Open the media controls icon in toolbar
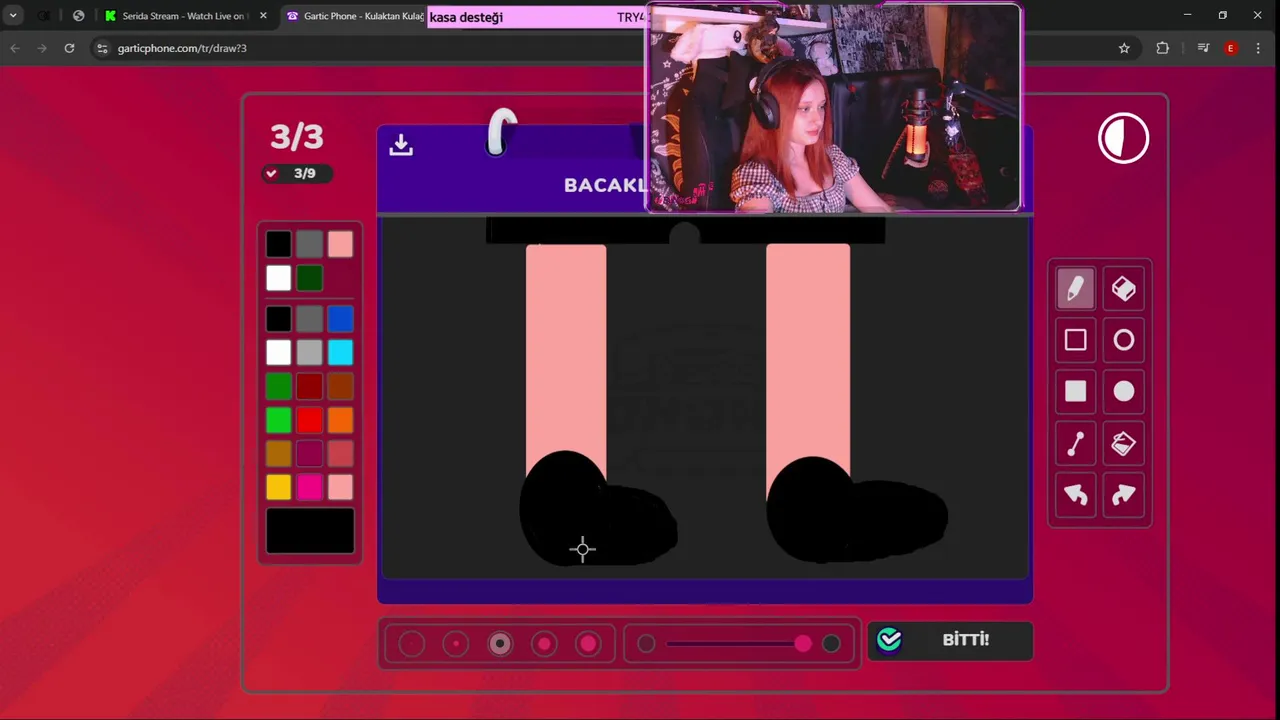The width and height of the screenshot is (1280, 720). coord(1203,48)
